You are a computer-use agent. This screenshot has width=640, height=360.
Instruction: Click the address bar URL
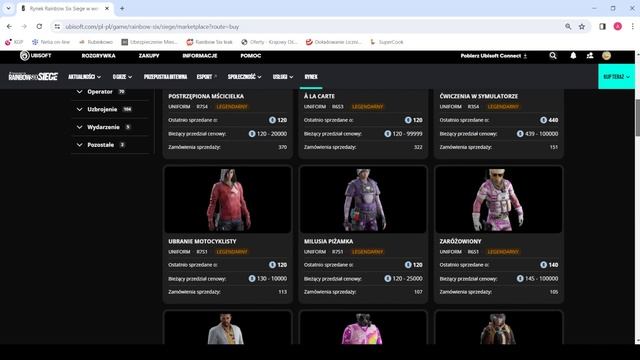coord(152,27)
